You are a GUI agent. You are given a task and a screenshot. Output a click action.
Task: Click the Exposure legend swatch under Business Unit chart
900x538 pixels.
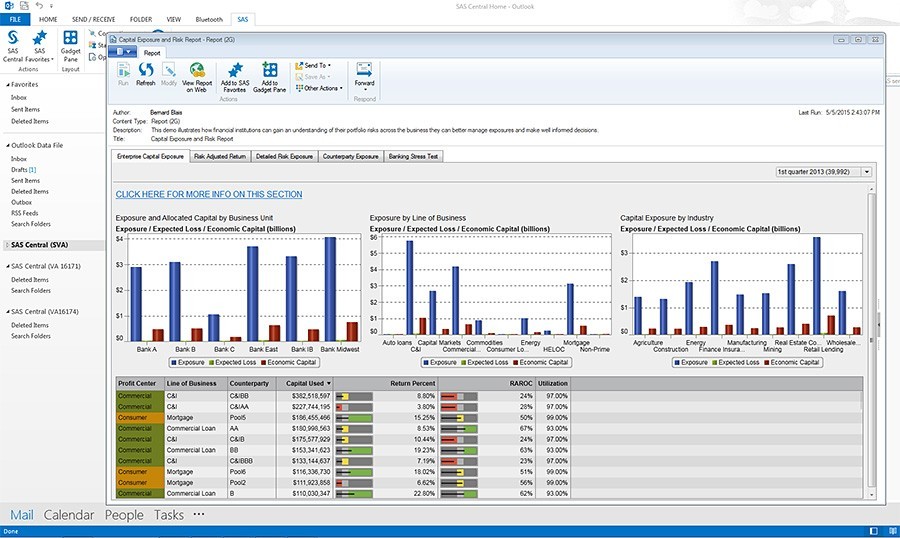pos(174,363)
